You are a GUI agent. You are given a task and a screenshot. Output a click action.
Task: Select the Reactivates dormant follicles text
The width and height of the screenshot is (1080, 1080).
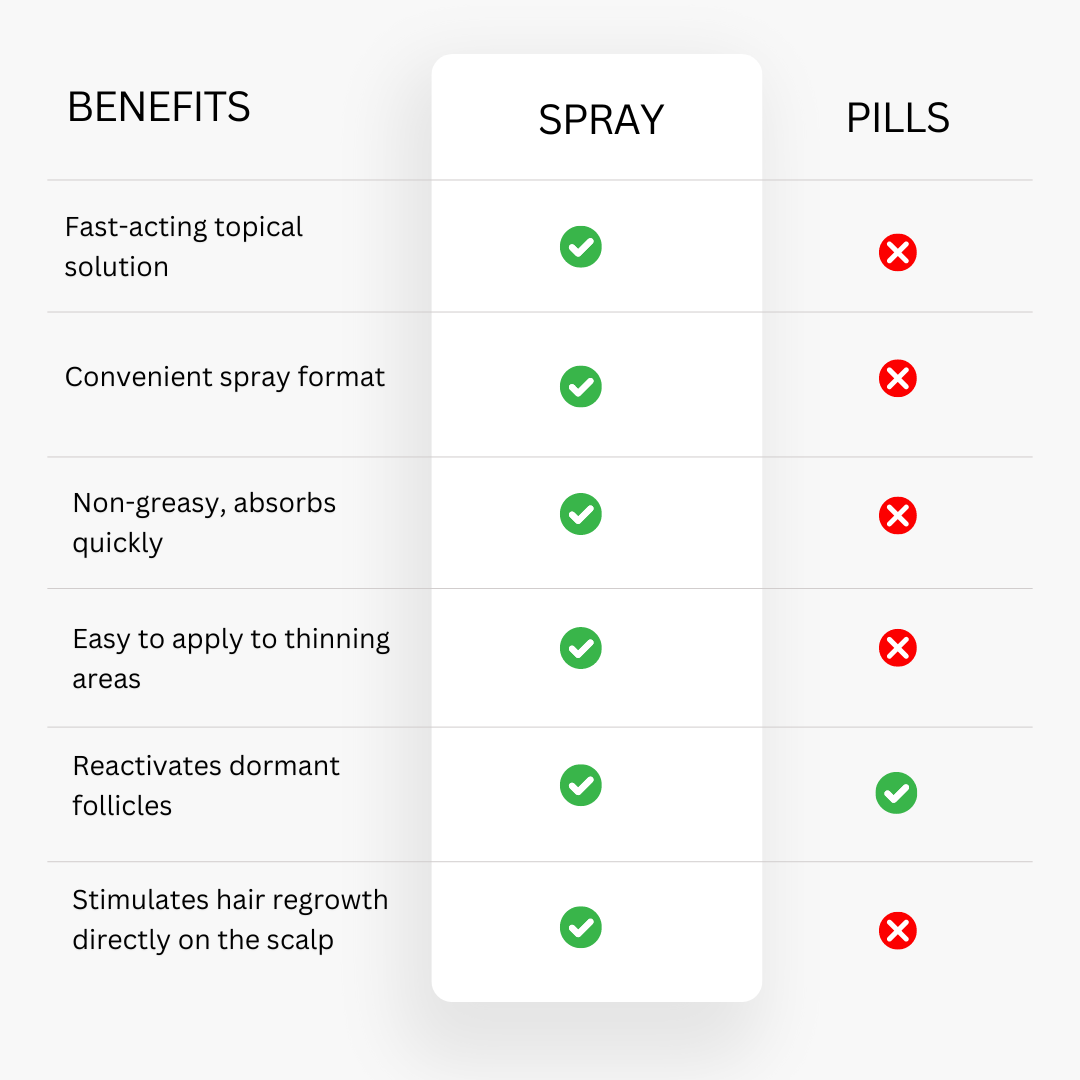click(x=206, y=785)
